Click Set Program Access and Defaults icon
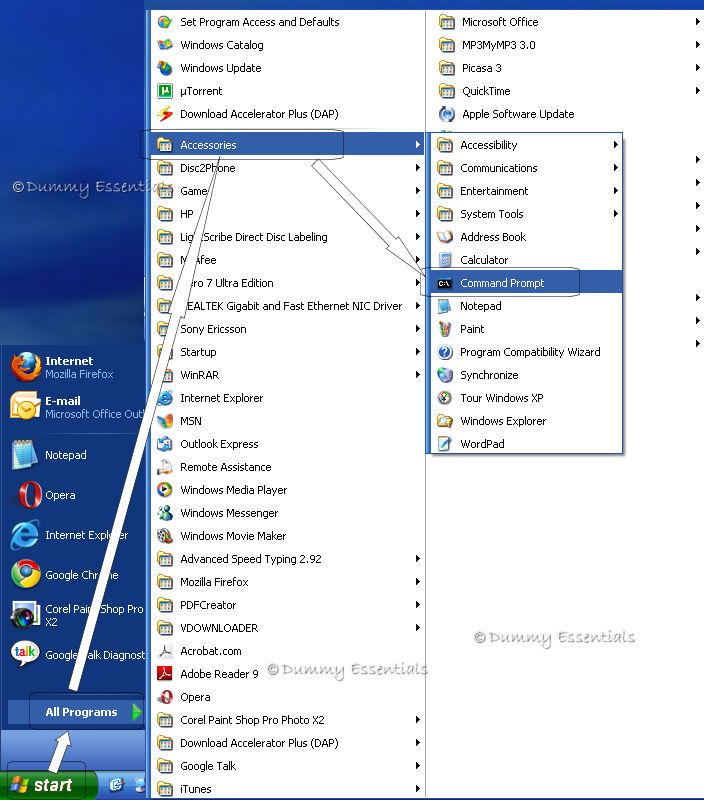Screen dimensions: 704x800 [x=165, y=22]
